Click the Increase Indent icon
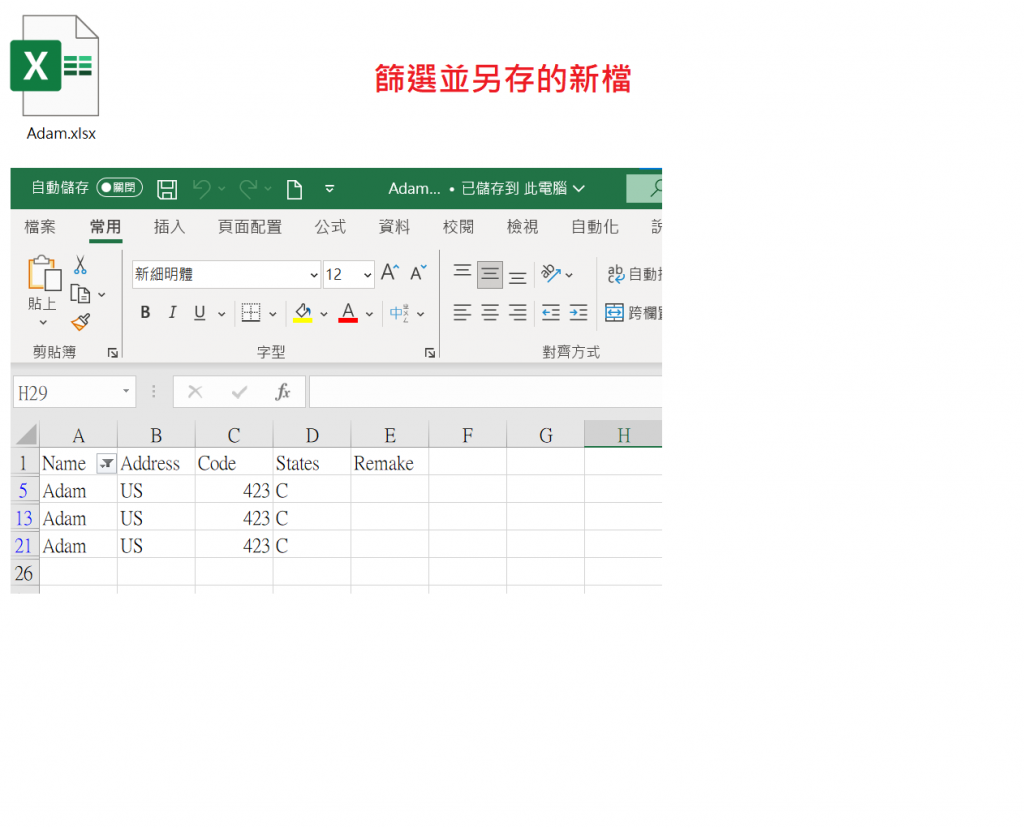This screenshot has width=1024, height=828. [578, 313]
